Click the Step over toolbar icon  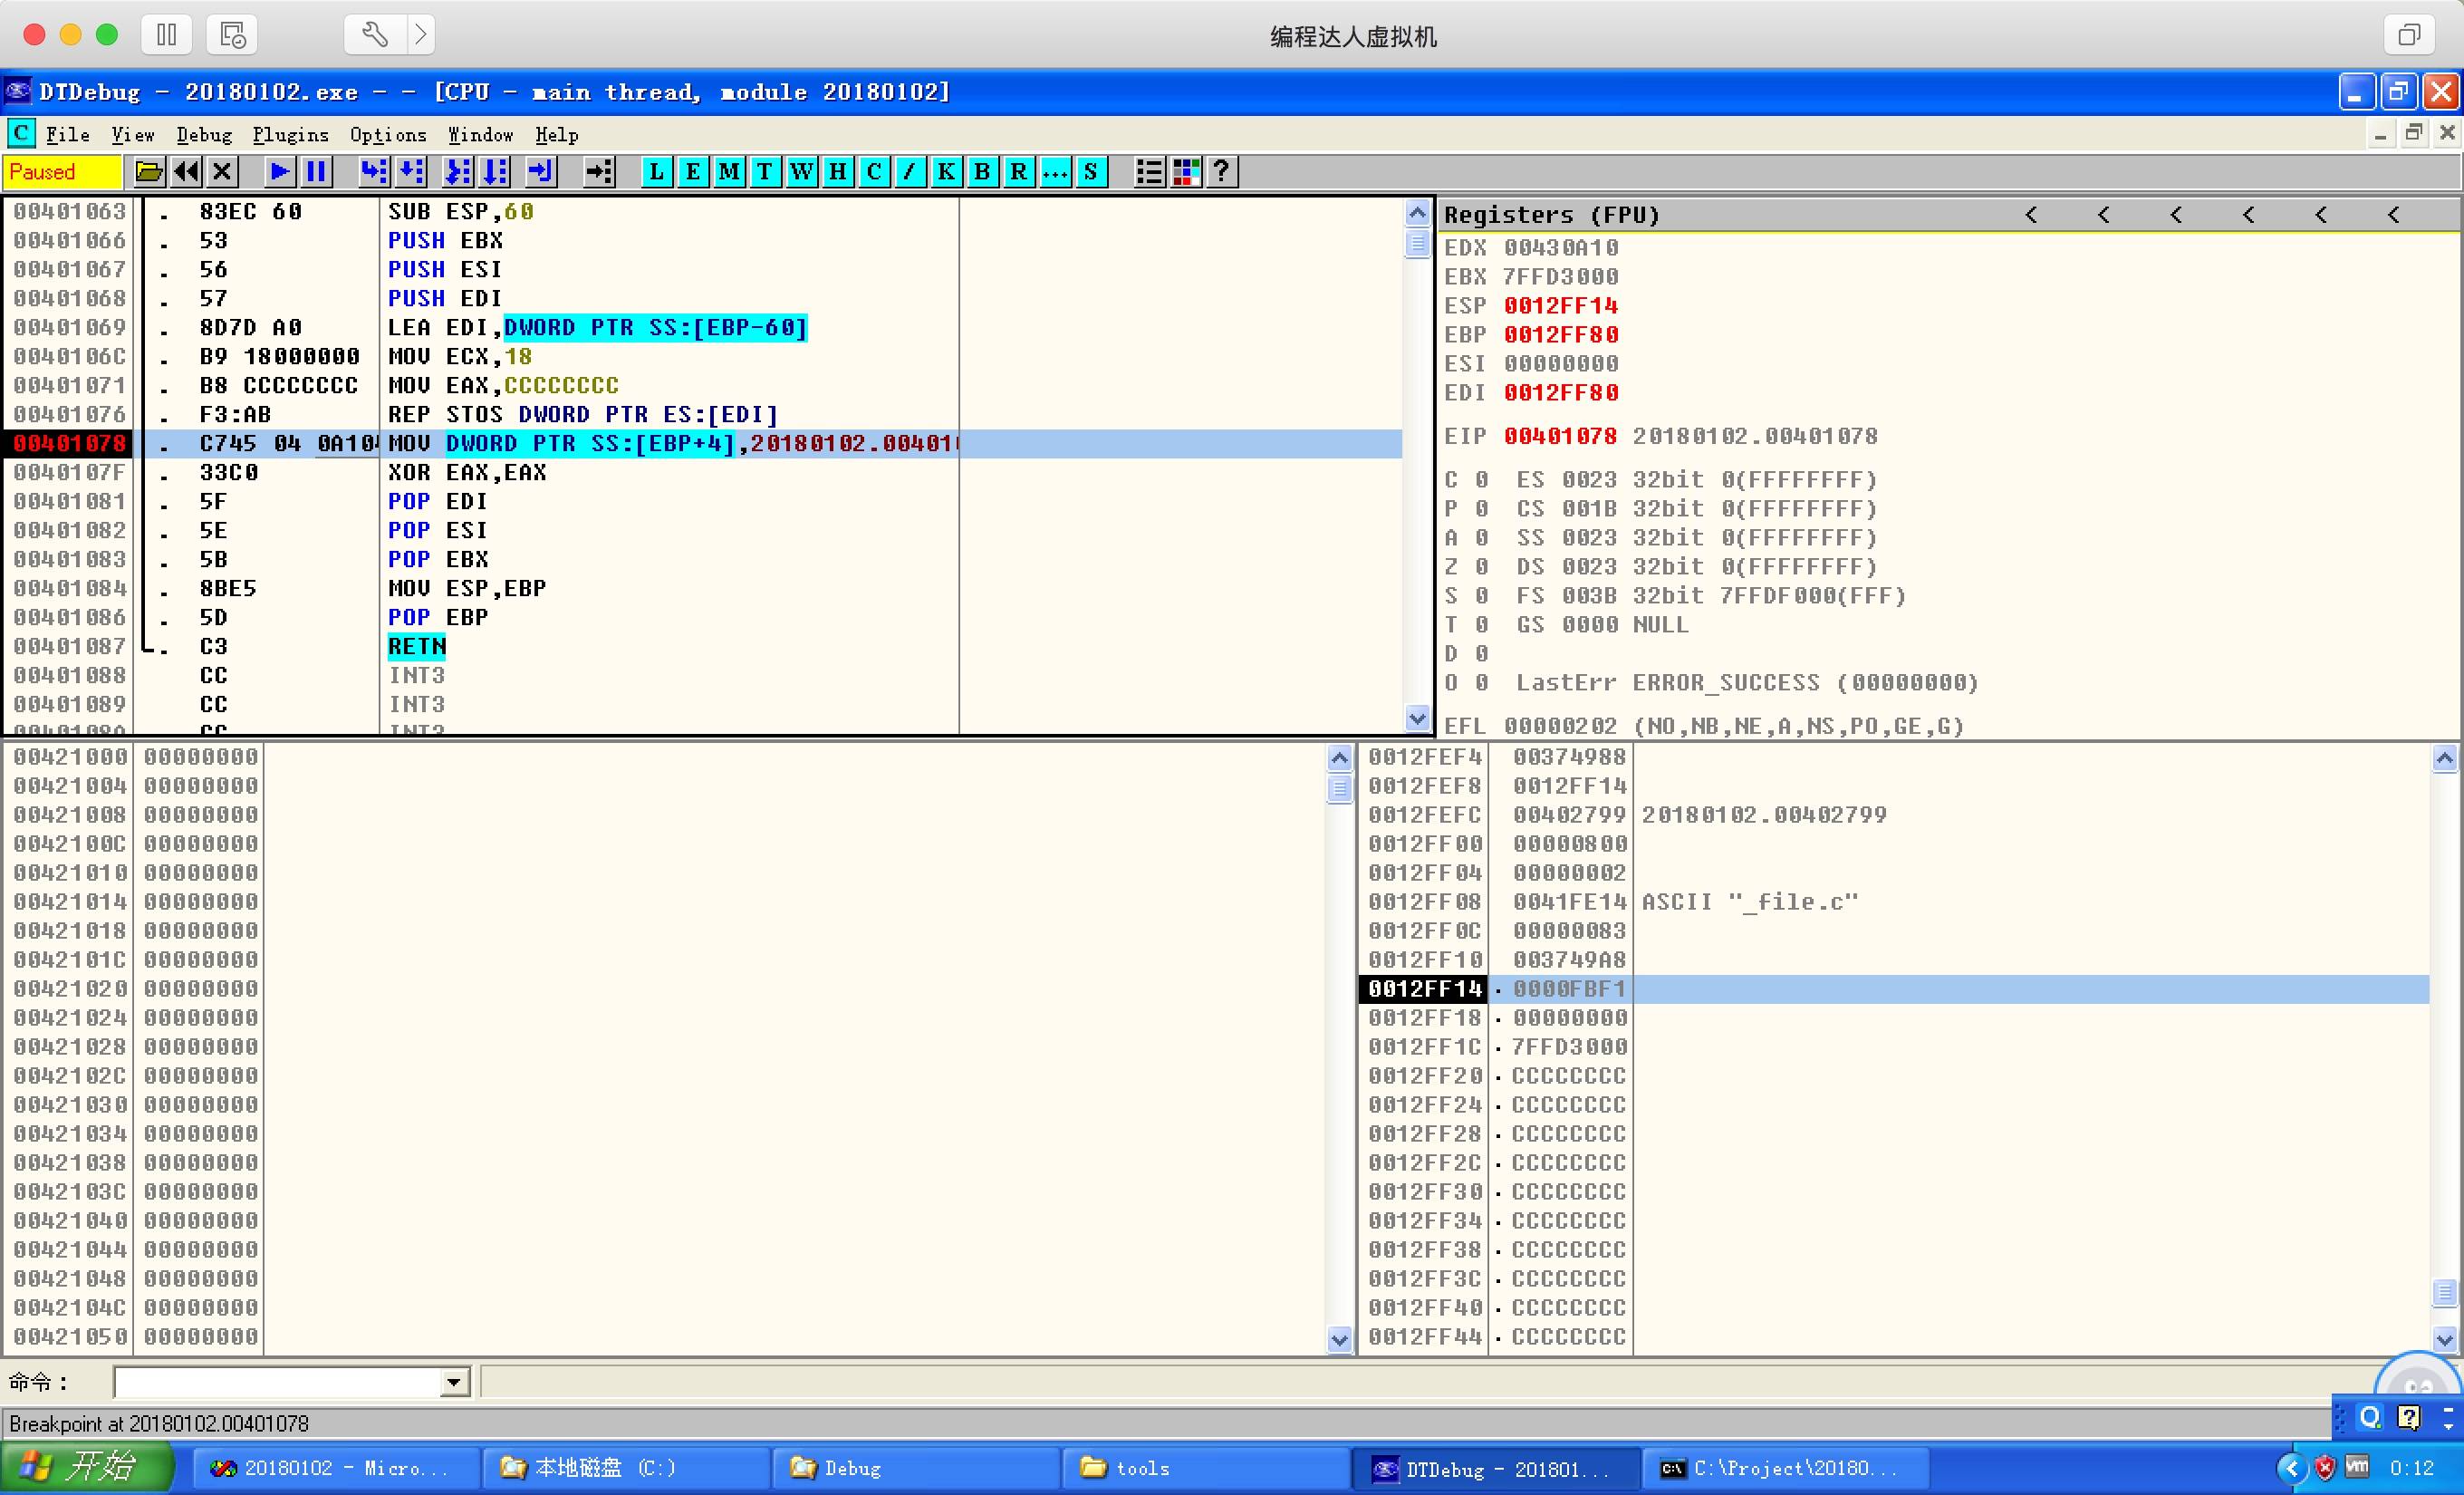[411, 172]
